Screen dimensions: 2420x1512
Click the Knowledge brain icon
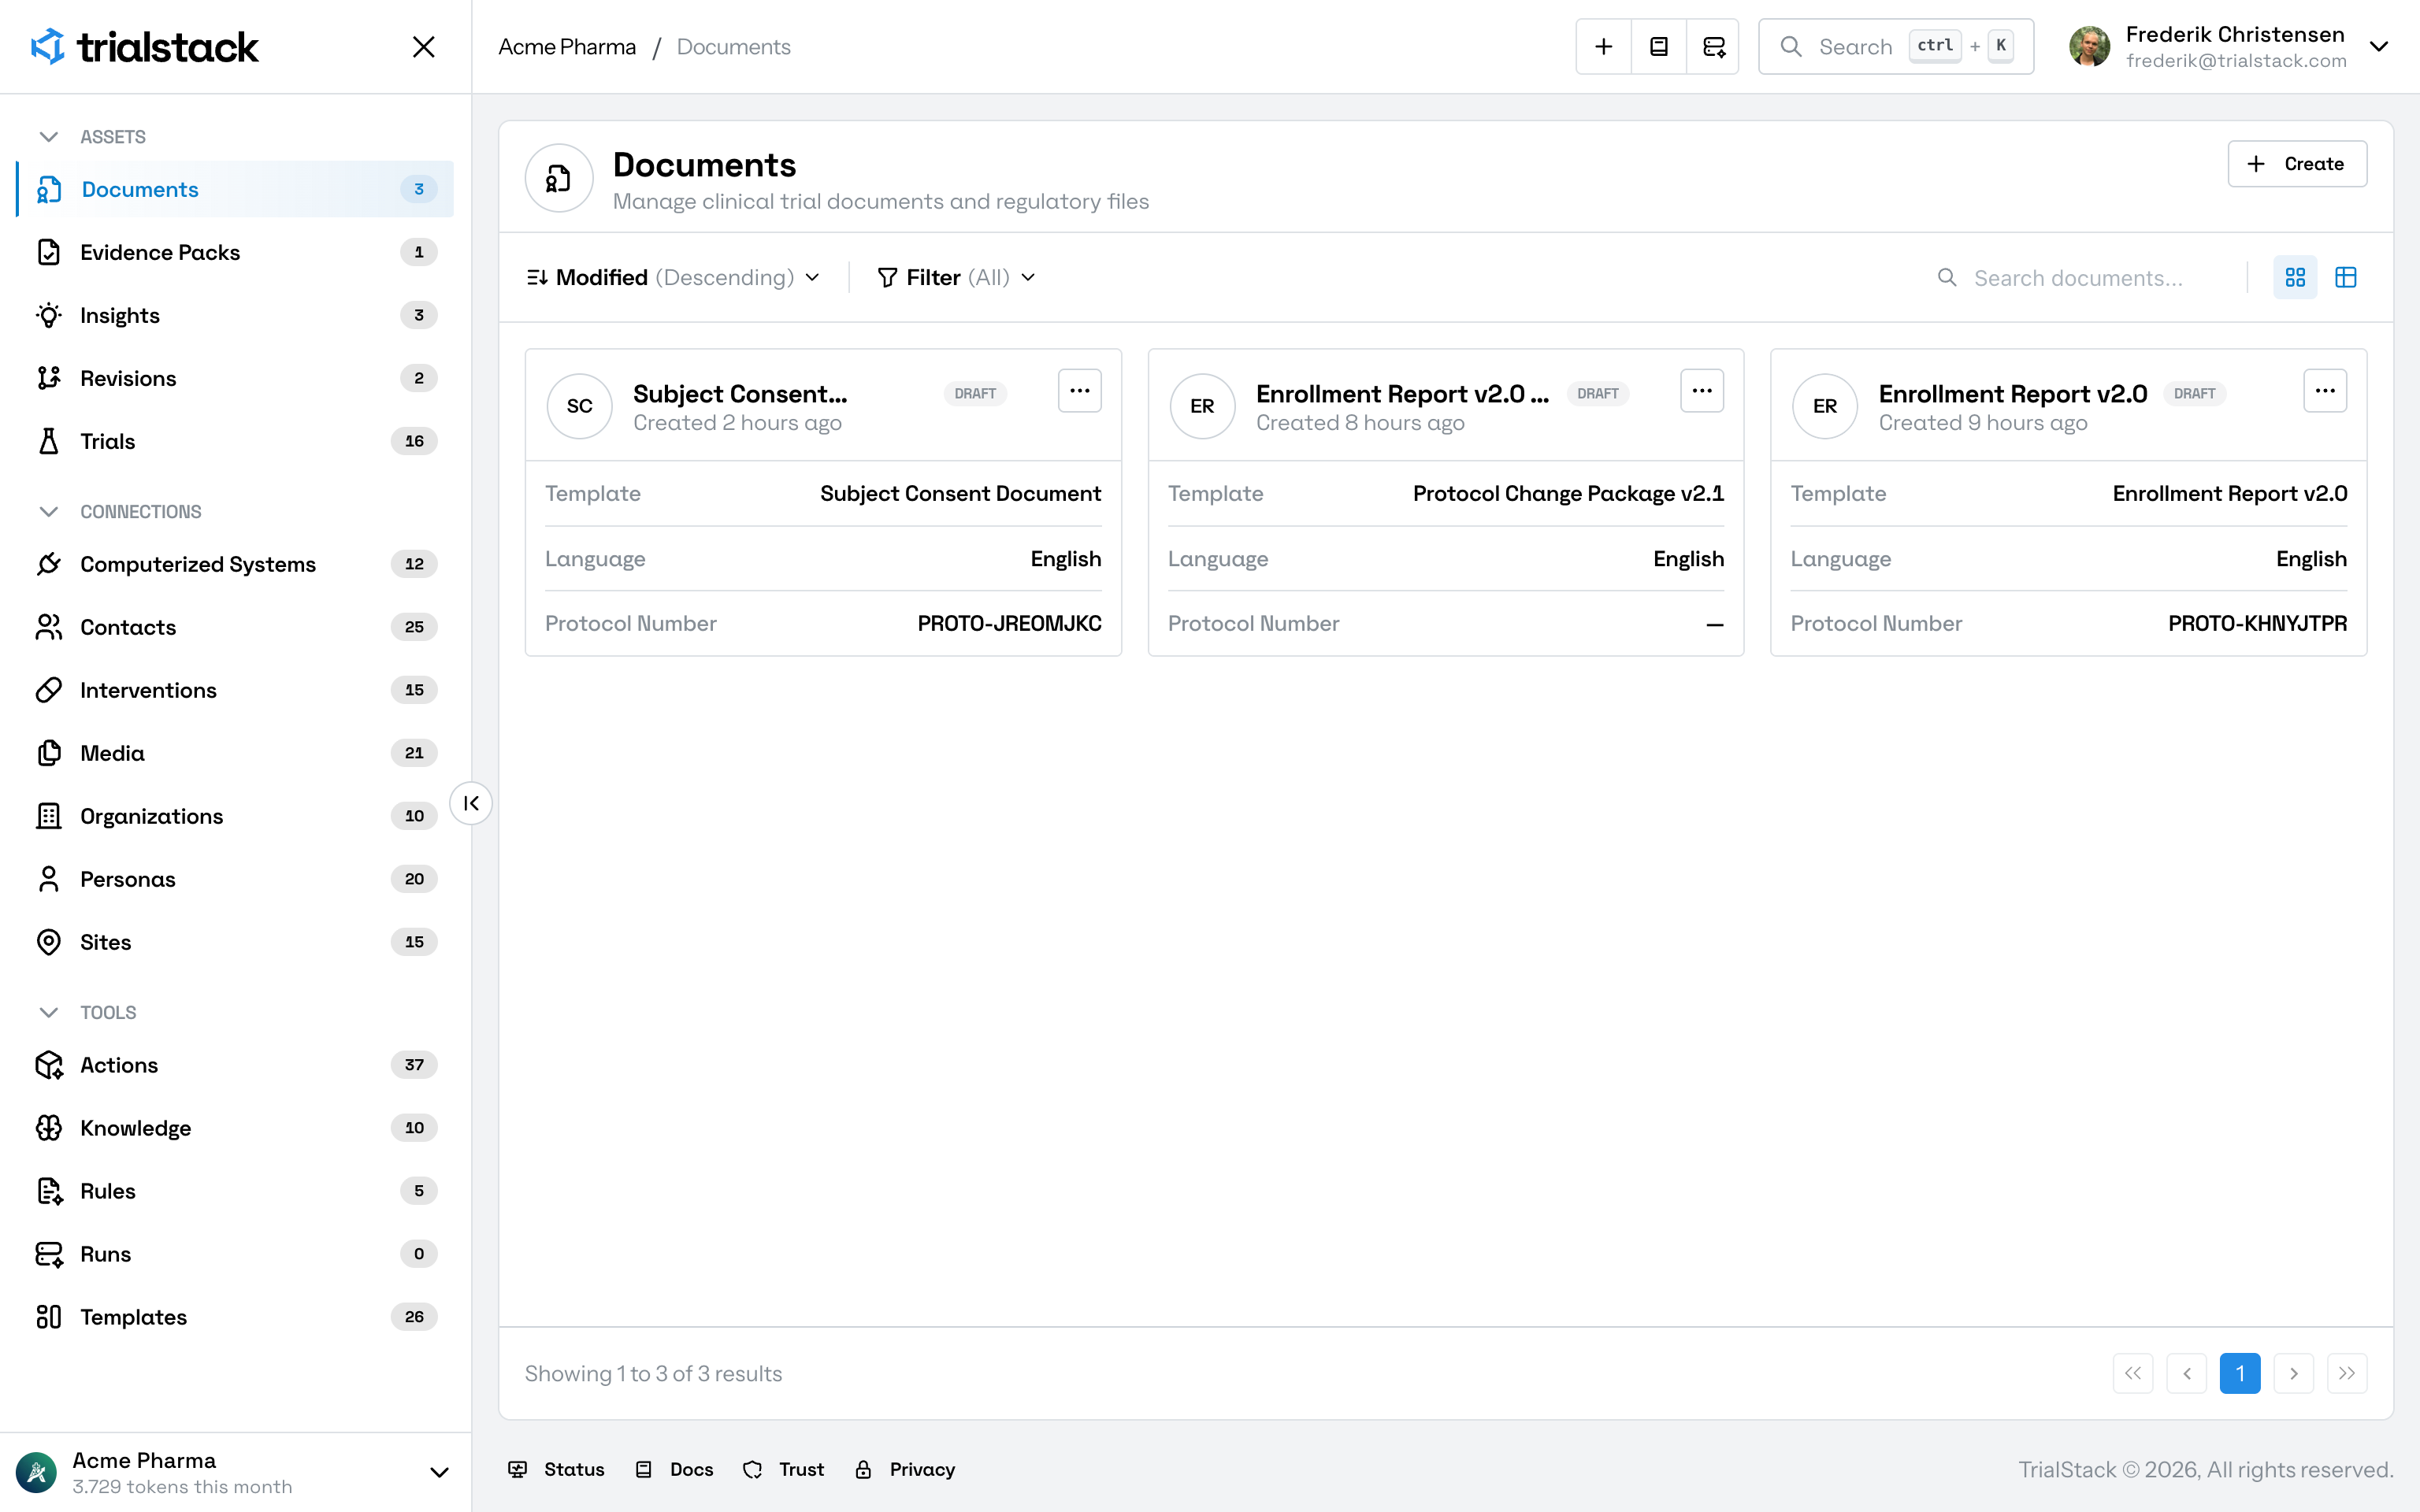click(49, 1128)
